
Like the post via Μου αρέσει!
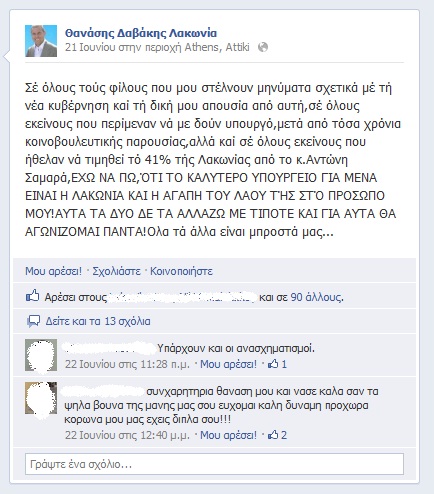point(53,271)
